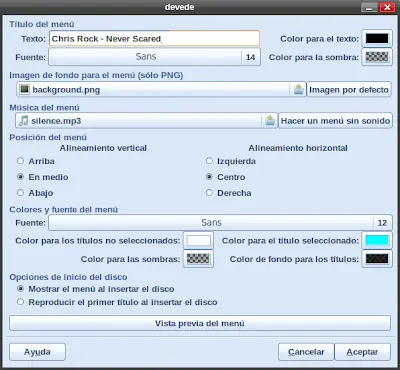The width and height of the screenshot is (400, 370).
Task: Open background.png file chooser
Action: click(x=161, y=89)
